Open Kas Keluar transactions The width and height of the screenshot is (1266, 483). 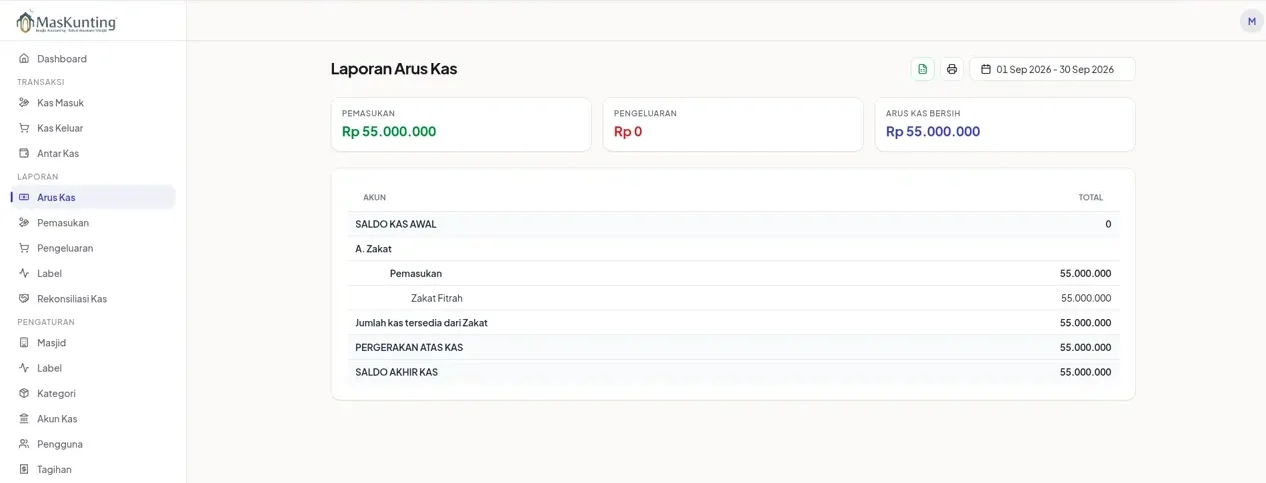click(93, 128)
